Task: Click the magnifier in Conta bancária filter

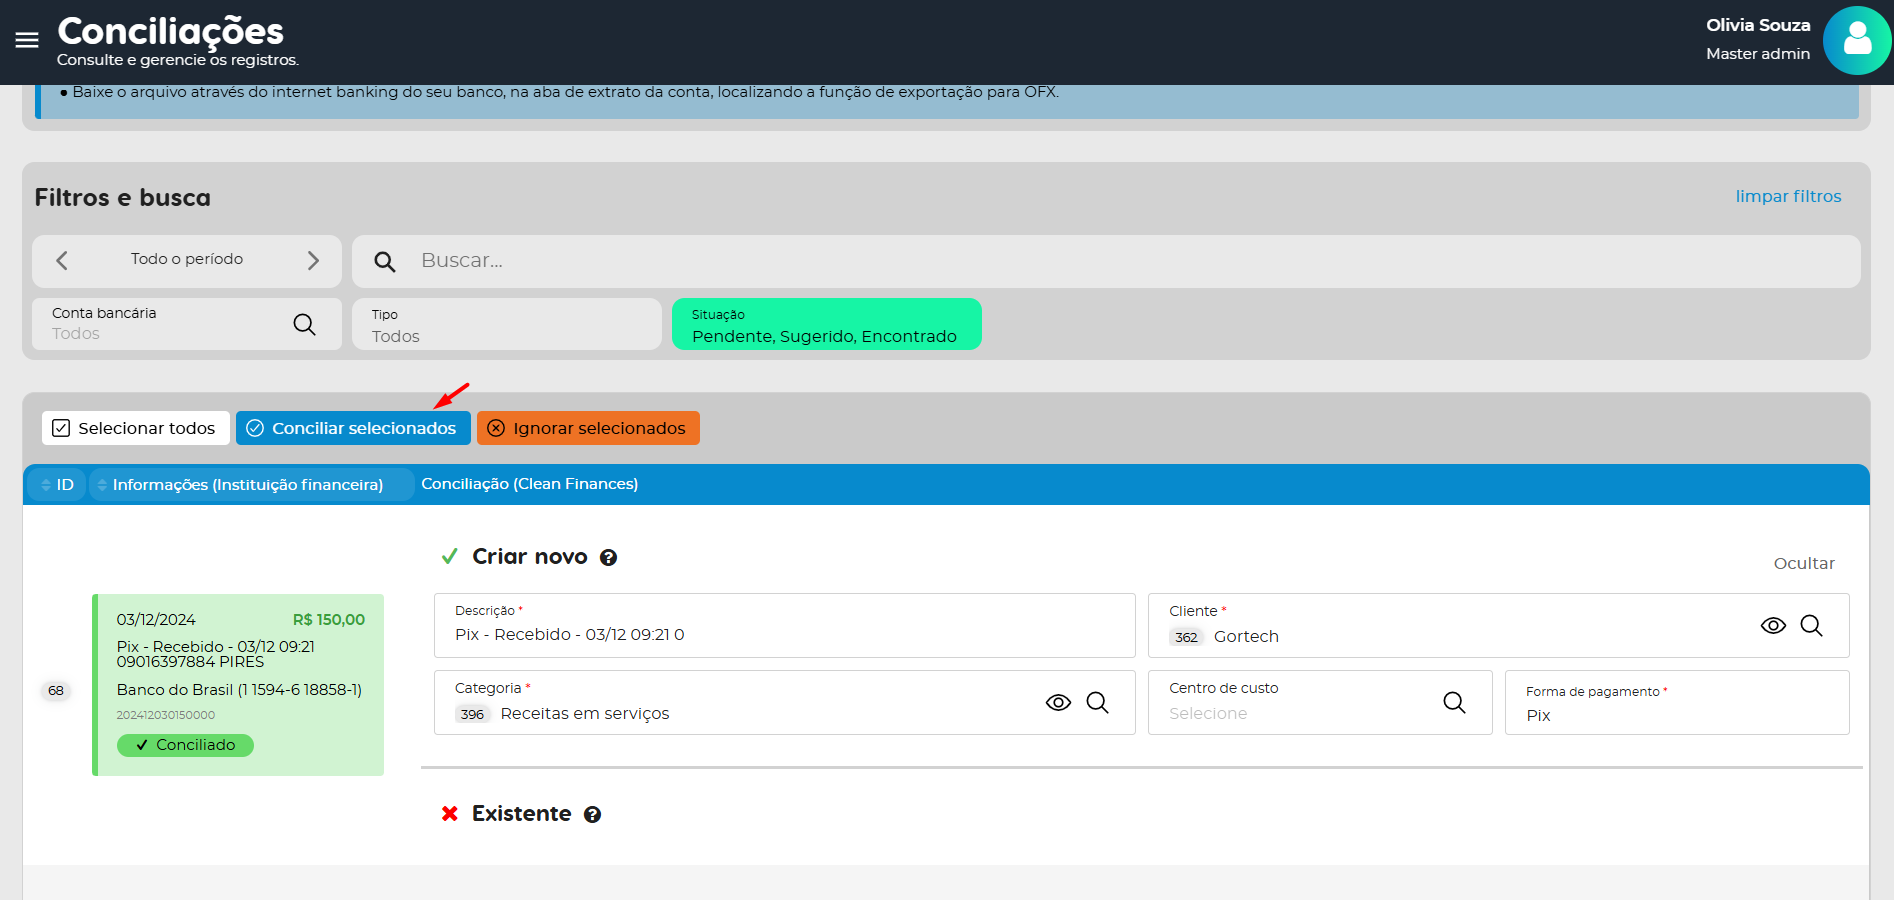Action: 304,324
